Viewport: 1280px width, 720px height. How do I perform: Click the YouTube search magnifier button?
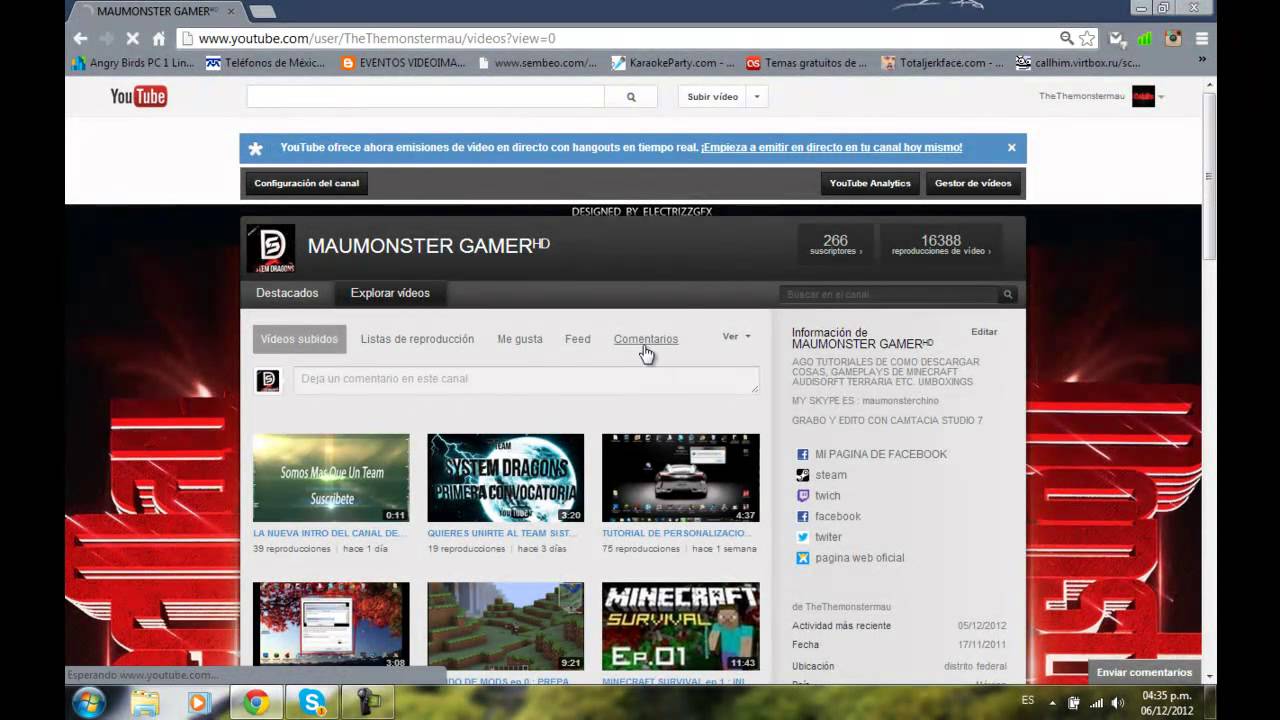point(631,97)
